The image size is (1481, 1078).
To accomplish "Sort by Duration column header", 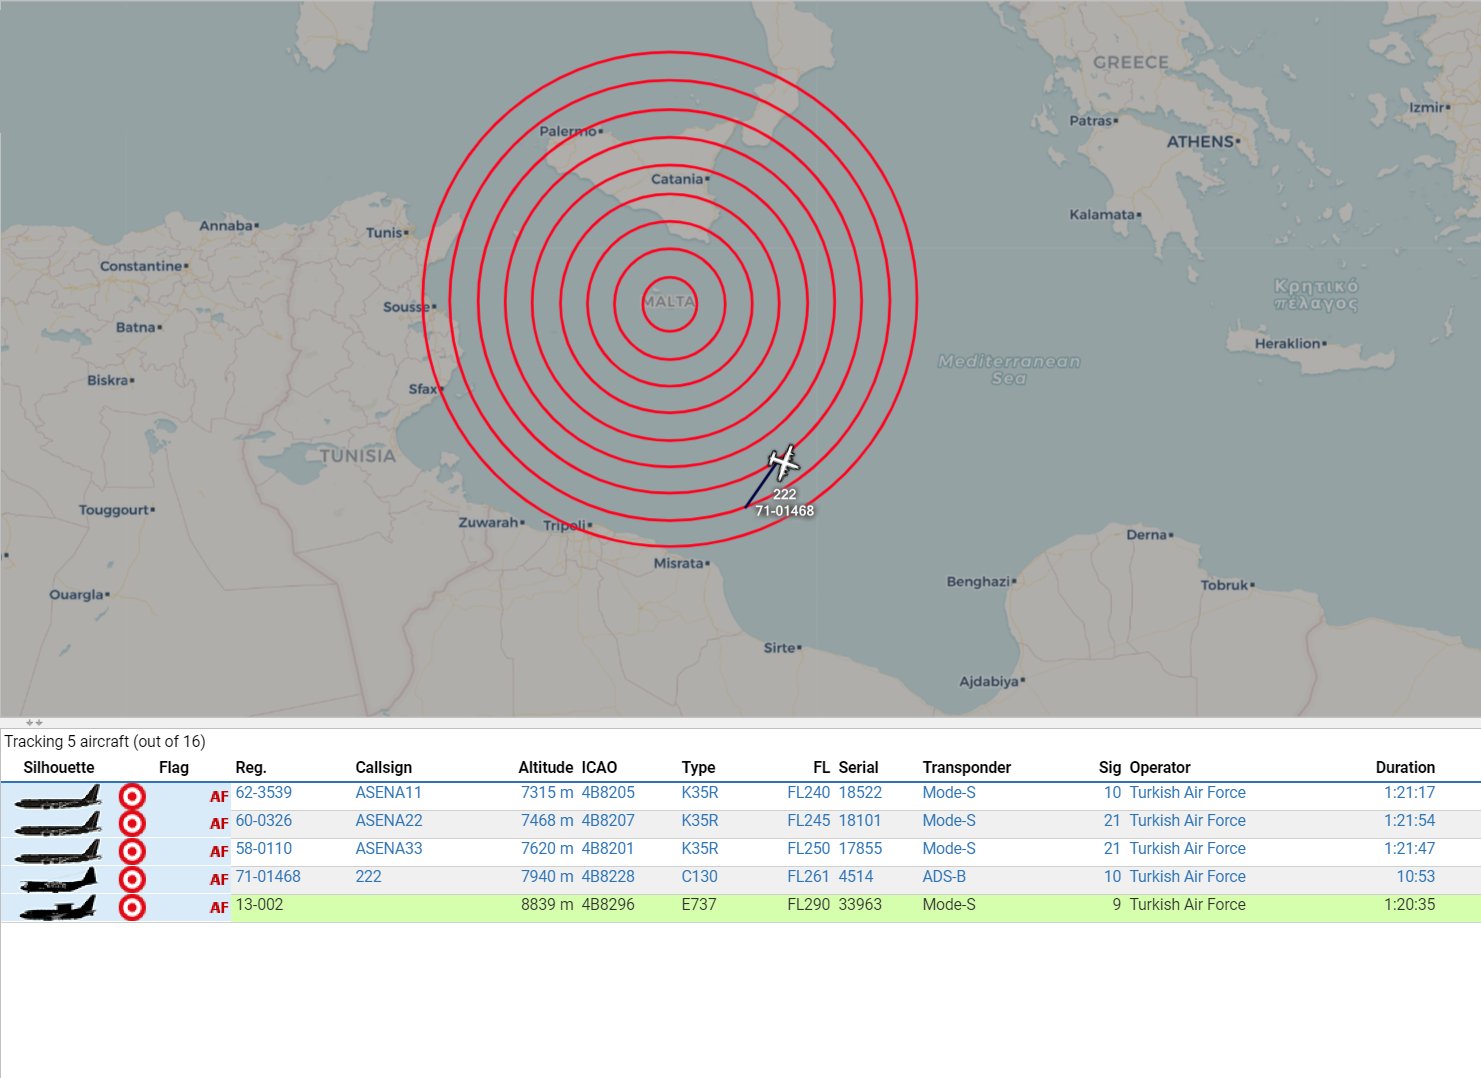I will click(1405, 767).
